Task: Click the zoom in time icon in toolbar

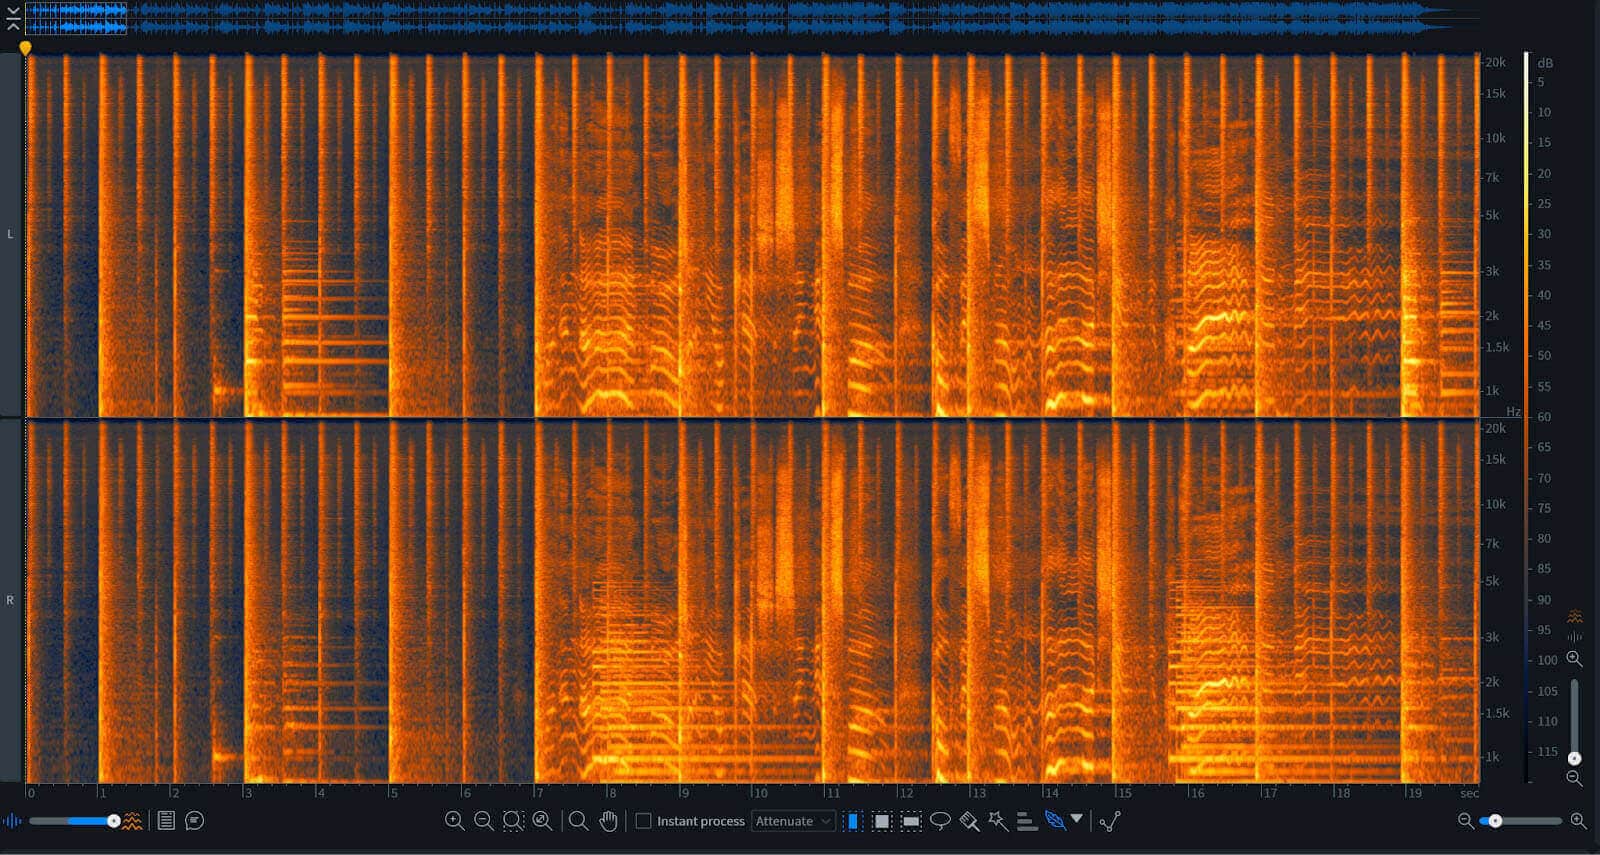Action: point(454,821)
